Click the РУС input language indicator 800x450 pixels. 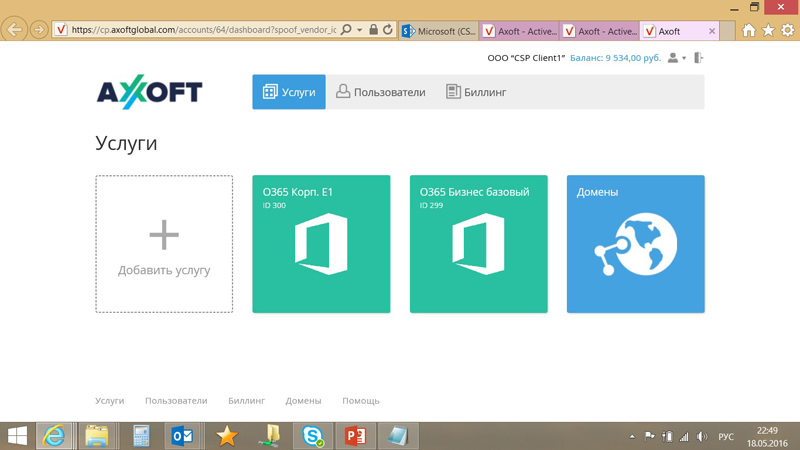[x=726, y=437]
